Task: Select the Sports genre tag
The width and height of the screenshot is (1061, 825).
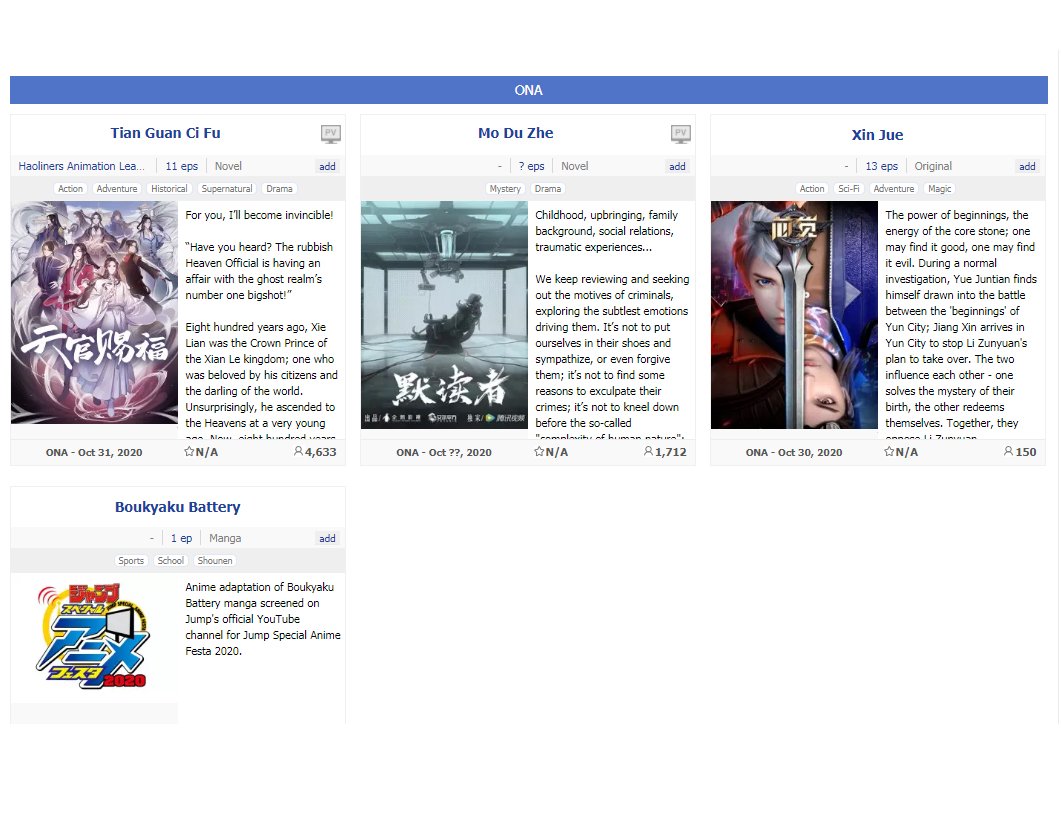Action: (131, 561)
